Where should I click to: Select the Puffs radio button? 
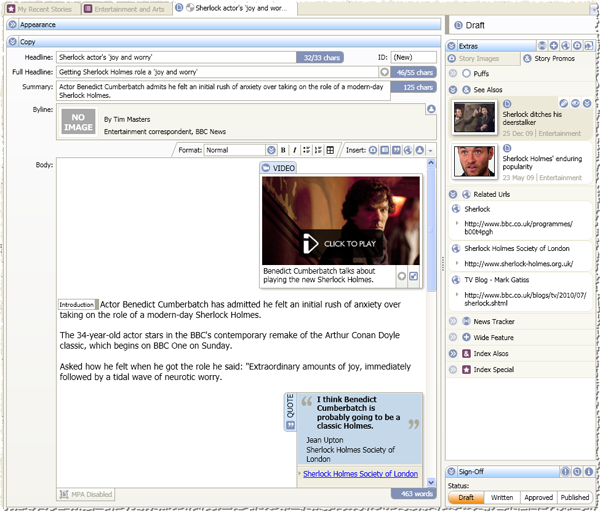(466, 73)
